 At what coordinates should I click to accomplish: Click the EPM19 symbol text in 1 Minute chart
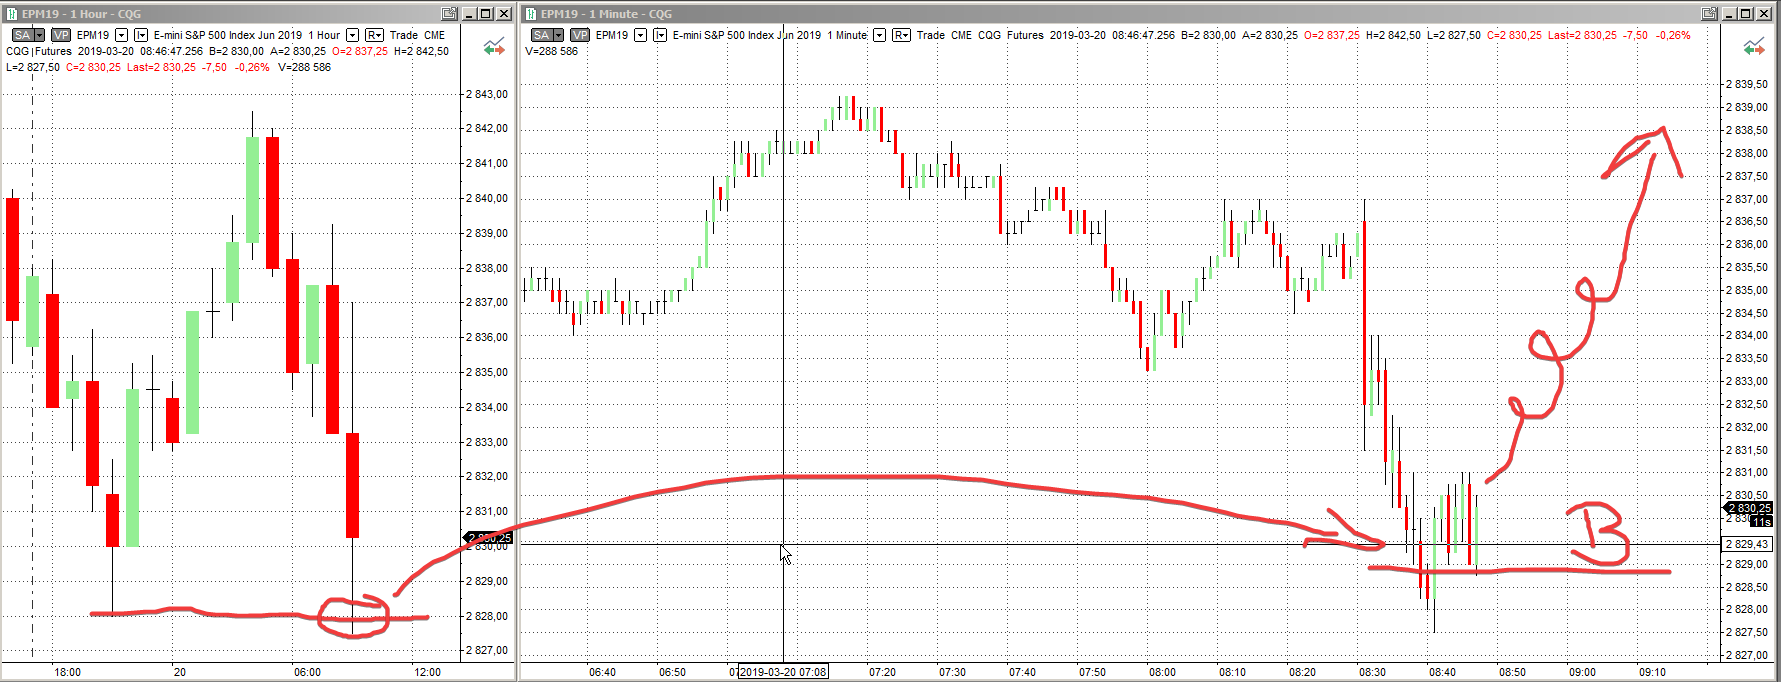(612, 35)
